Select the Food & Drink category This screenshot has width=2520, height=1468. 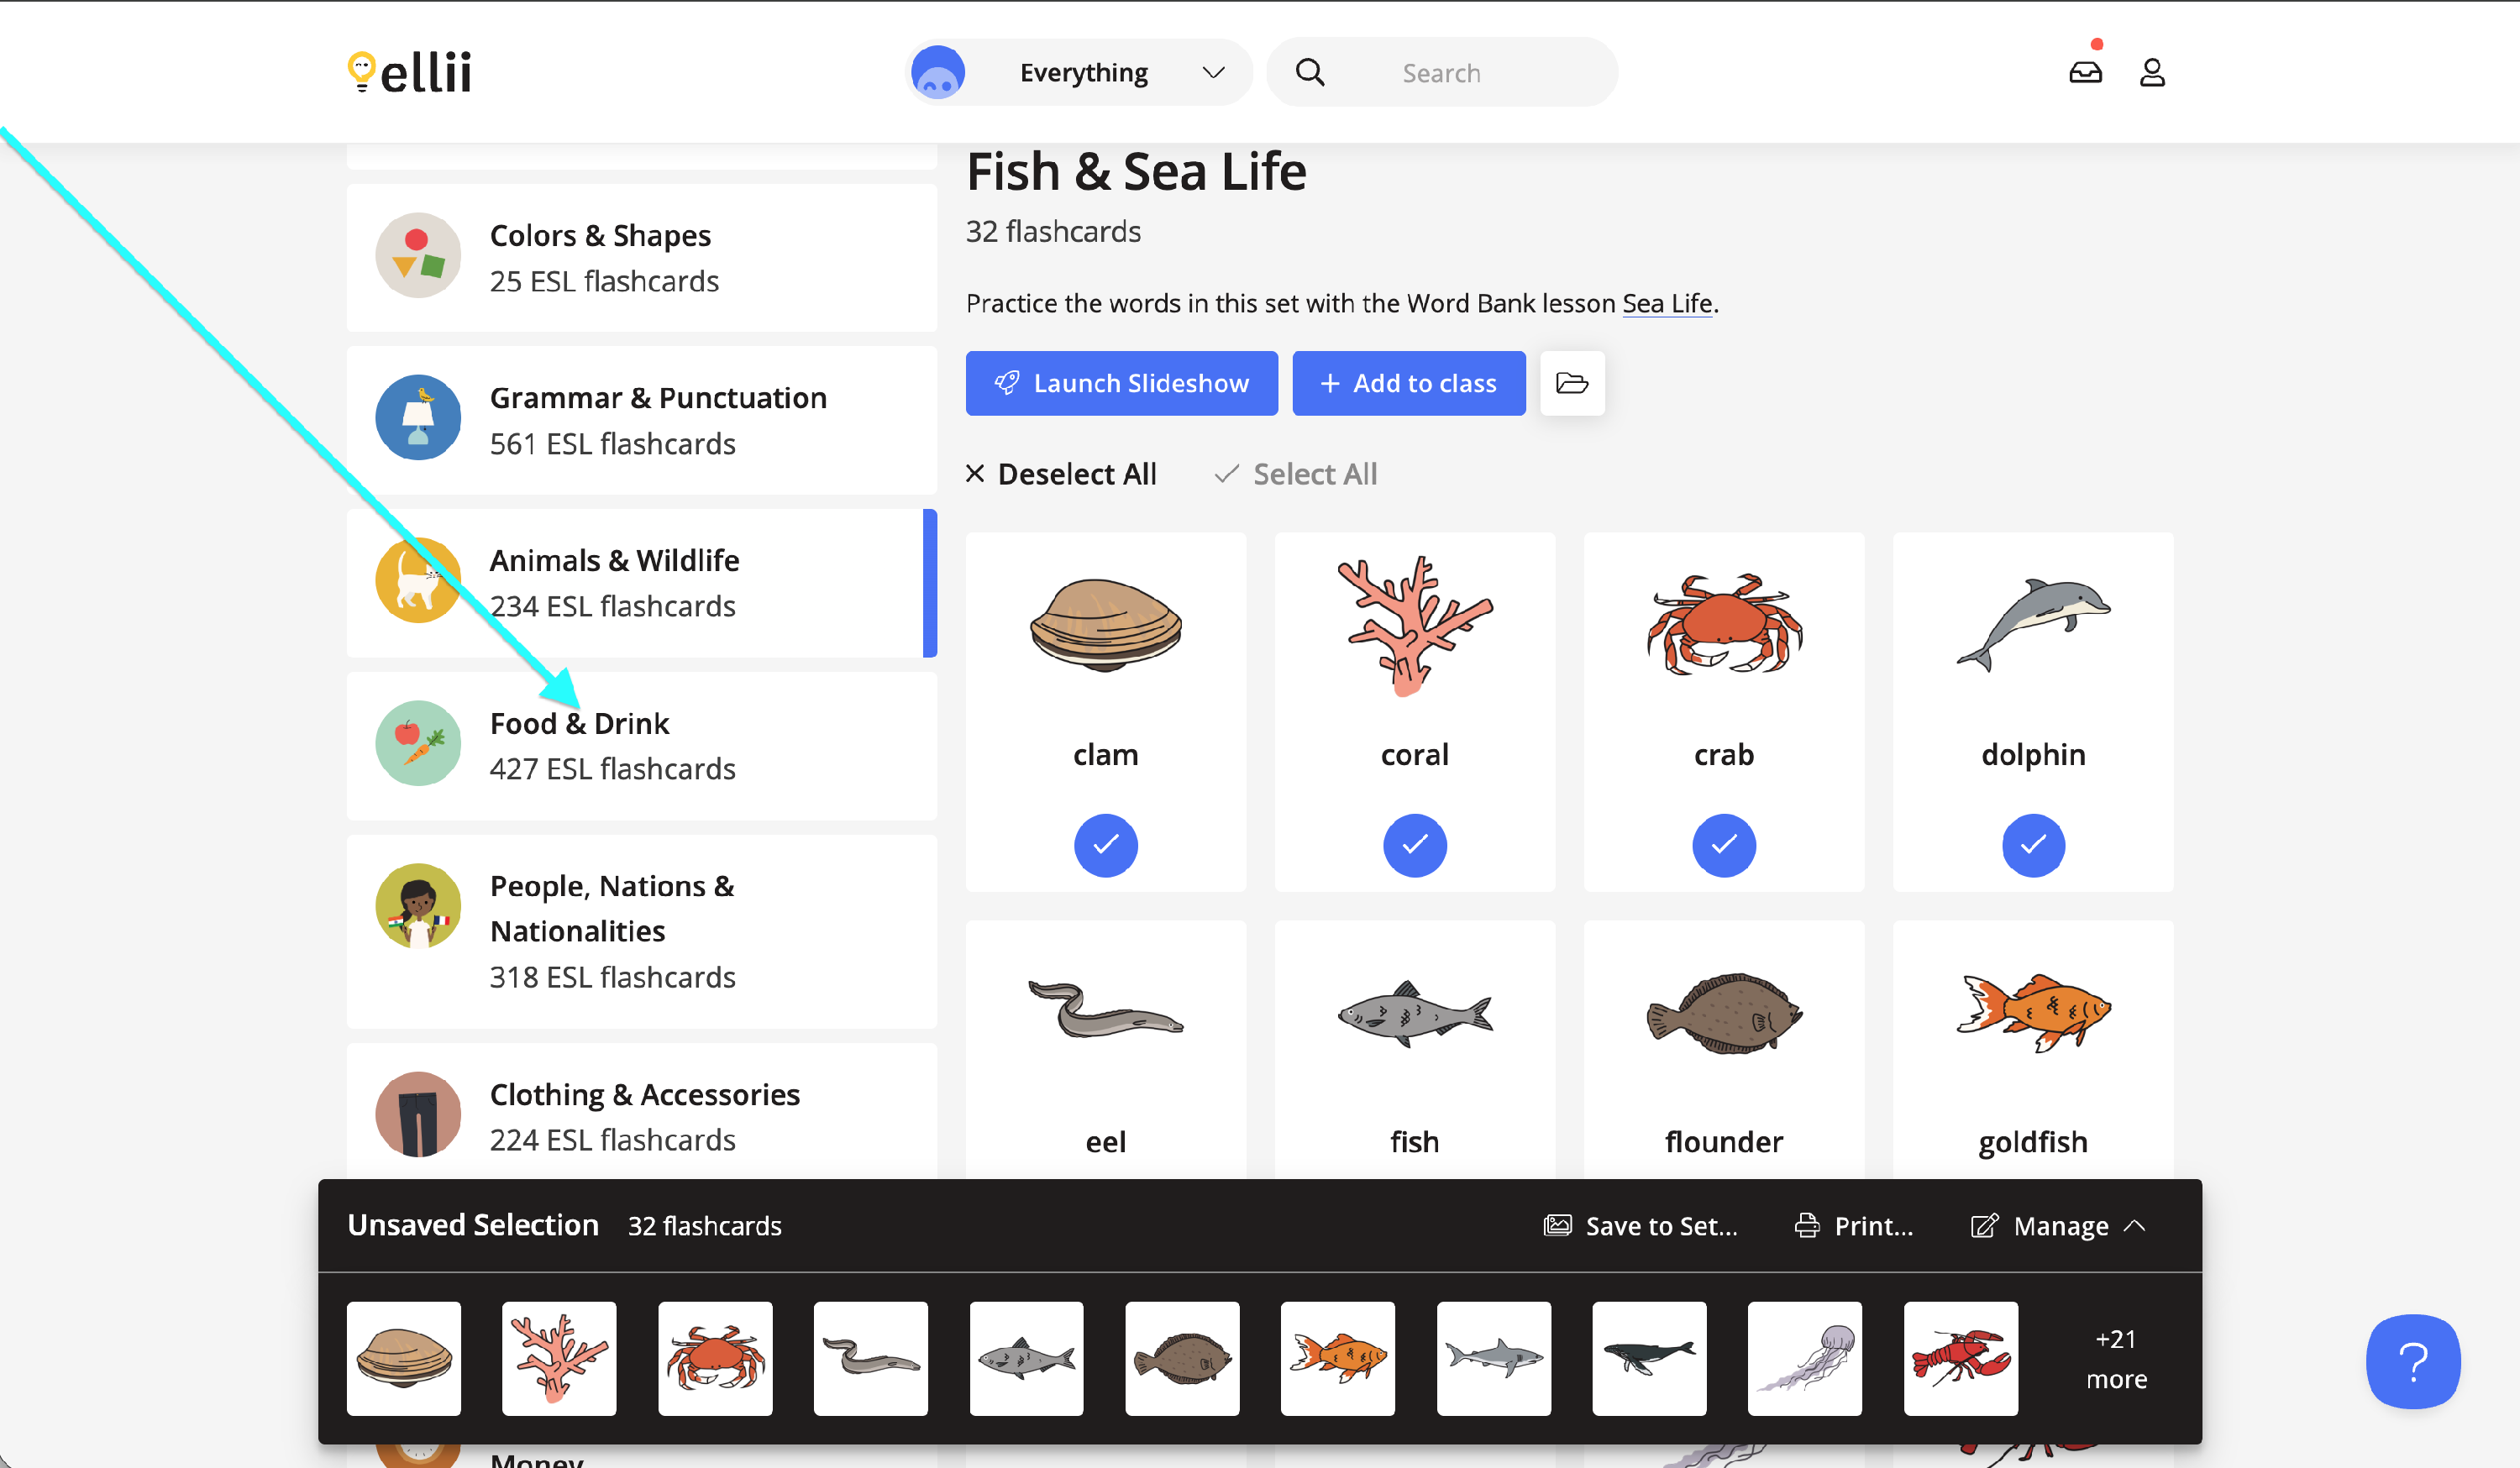click(641, 746)
